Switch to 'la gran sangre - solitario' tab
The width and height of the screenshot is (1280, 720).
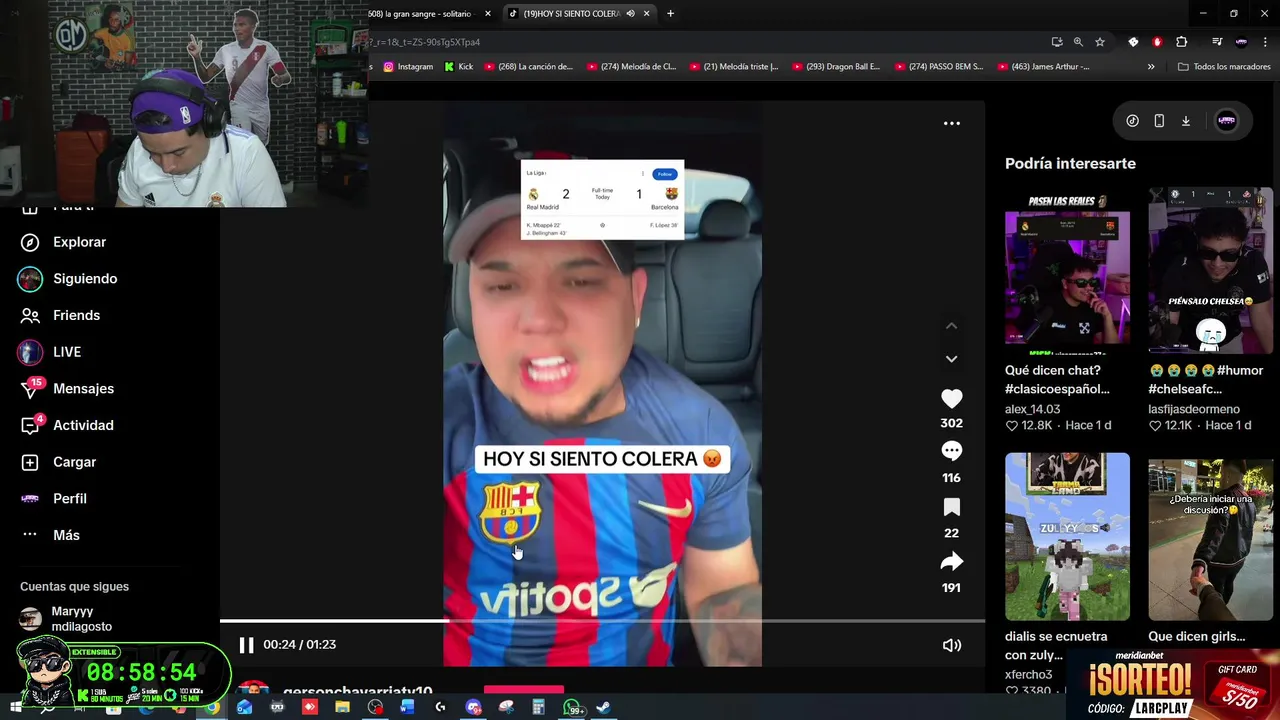(420, 14)
